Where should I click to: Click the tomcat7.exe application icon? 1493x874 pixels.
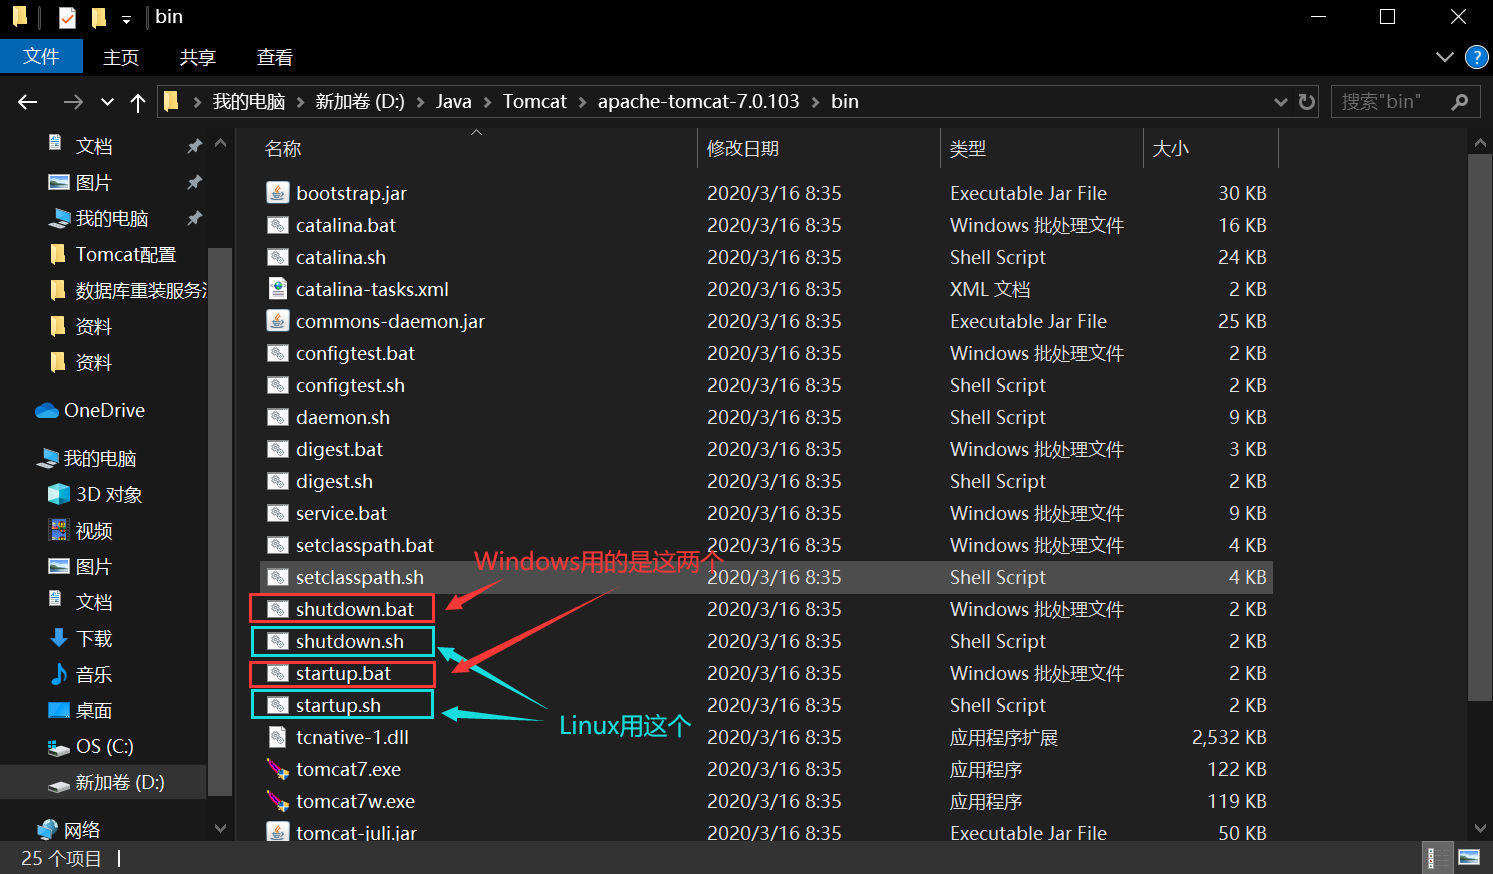pyautogui.click(x=278, y=769)
